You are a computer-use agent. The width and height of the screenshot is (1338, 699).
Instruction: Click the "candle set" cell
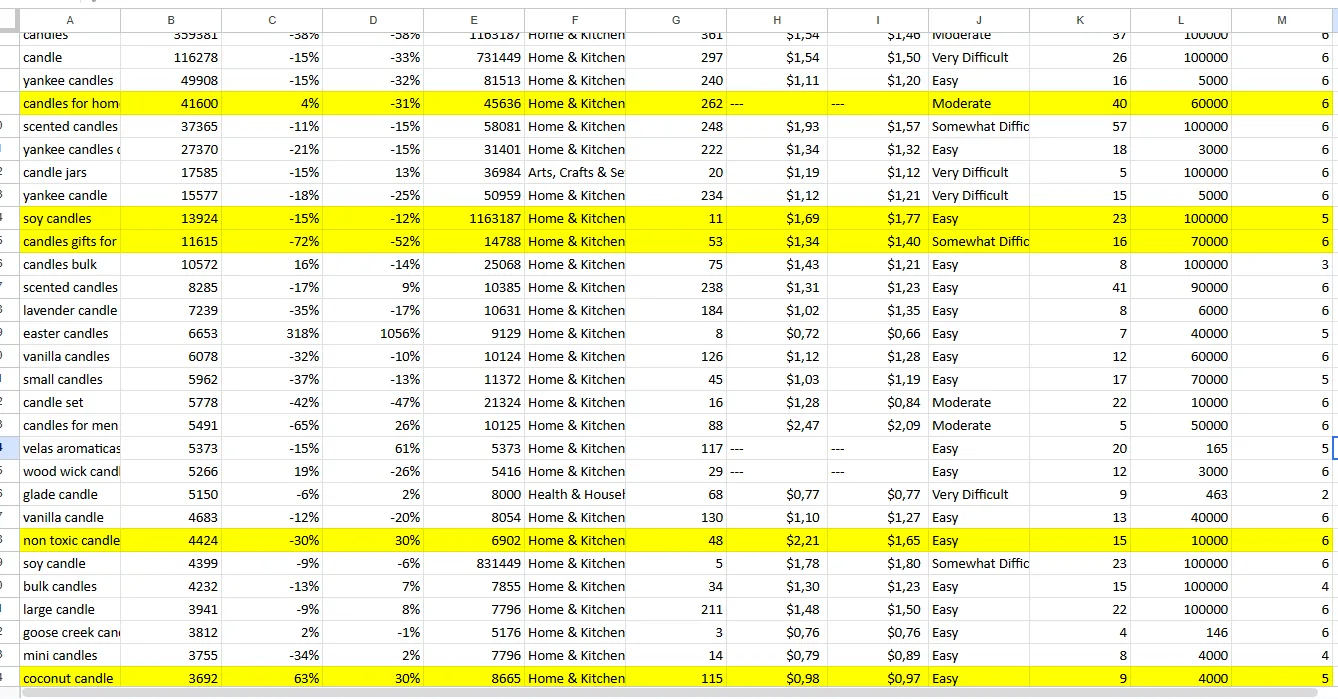pyautogui.click(x=70, y=403)
